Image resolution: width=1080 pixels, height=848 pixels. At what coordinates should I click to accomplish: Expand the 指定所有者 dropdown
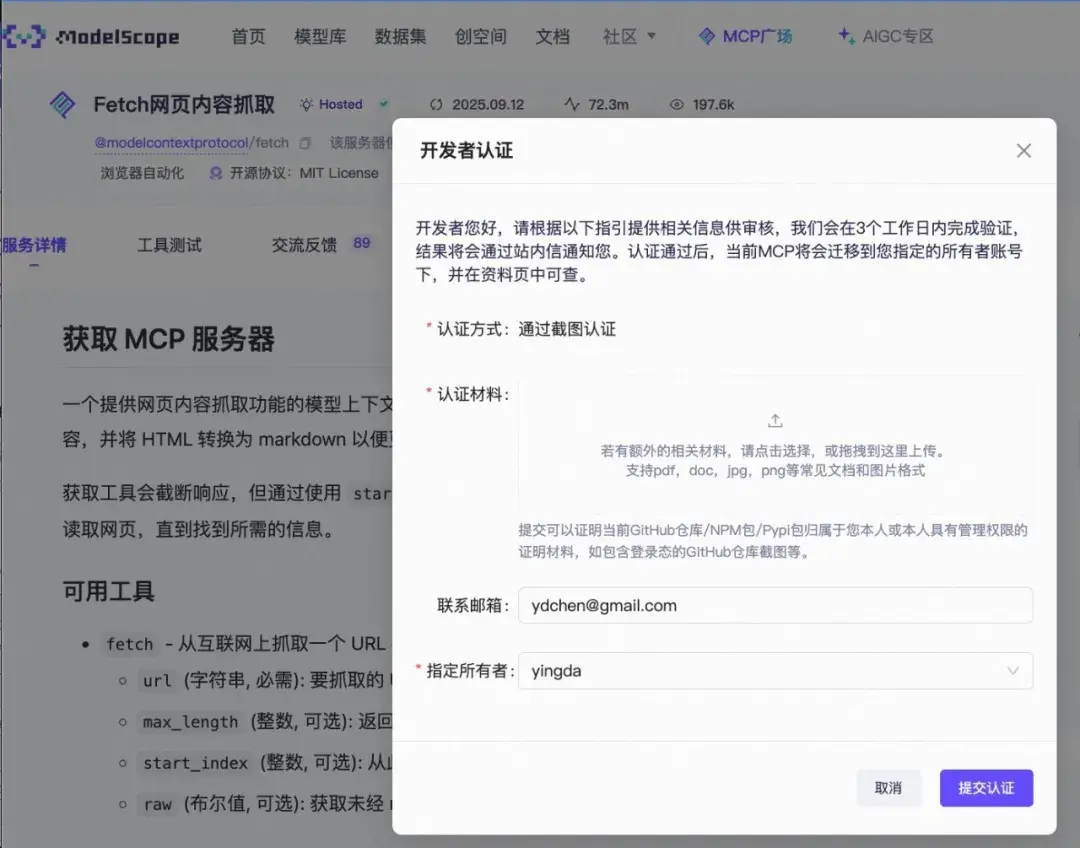[x=1013, y=671]
